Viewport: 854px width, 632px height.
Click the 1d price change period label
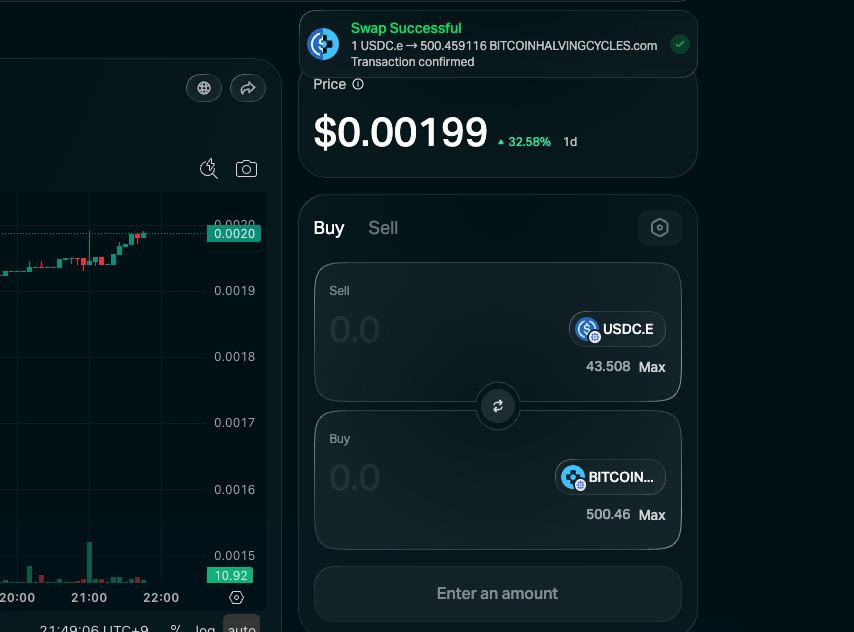pyautogui.click(x=570, y=142)
